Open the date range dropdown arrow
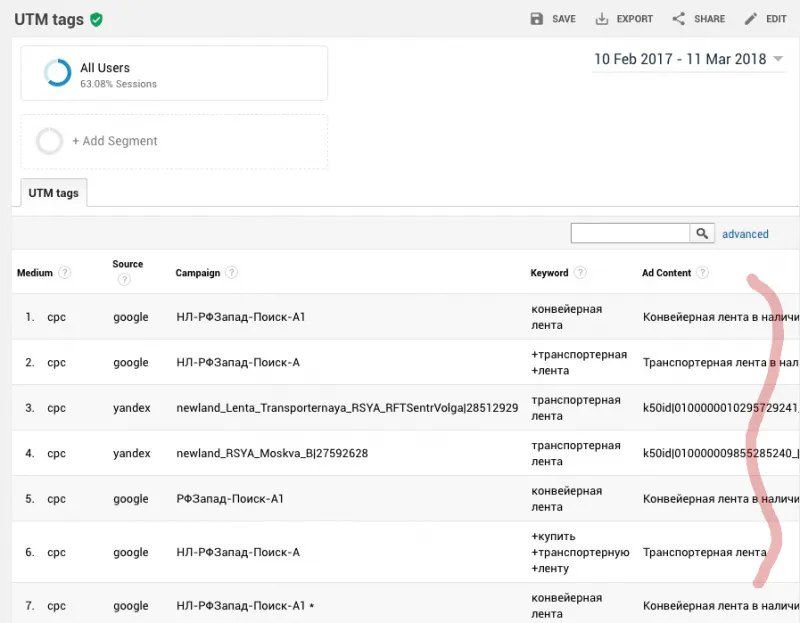The width and height of the screenshot is (800, 623). pos(778,59)
